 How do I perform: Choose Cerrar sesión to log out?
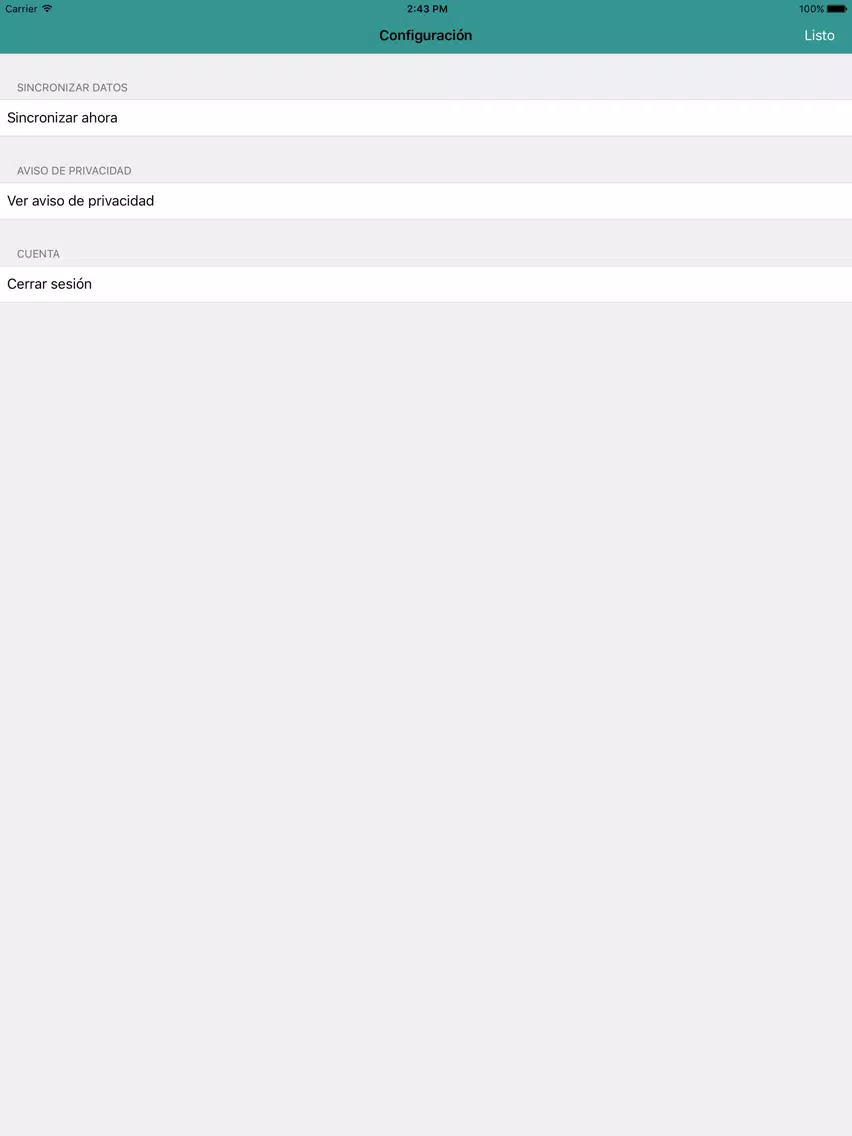click(x=426, y=284)
